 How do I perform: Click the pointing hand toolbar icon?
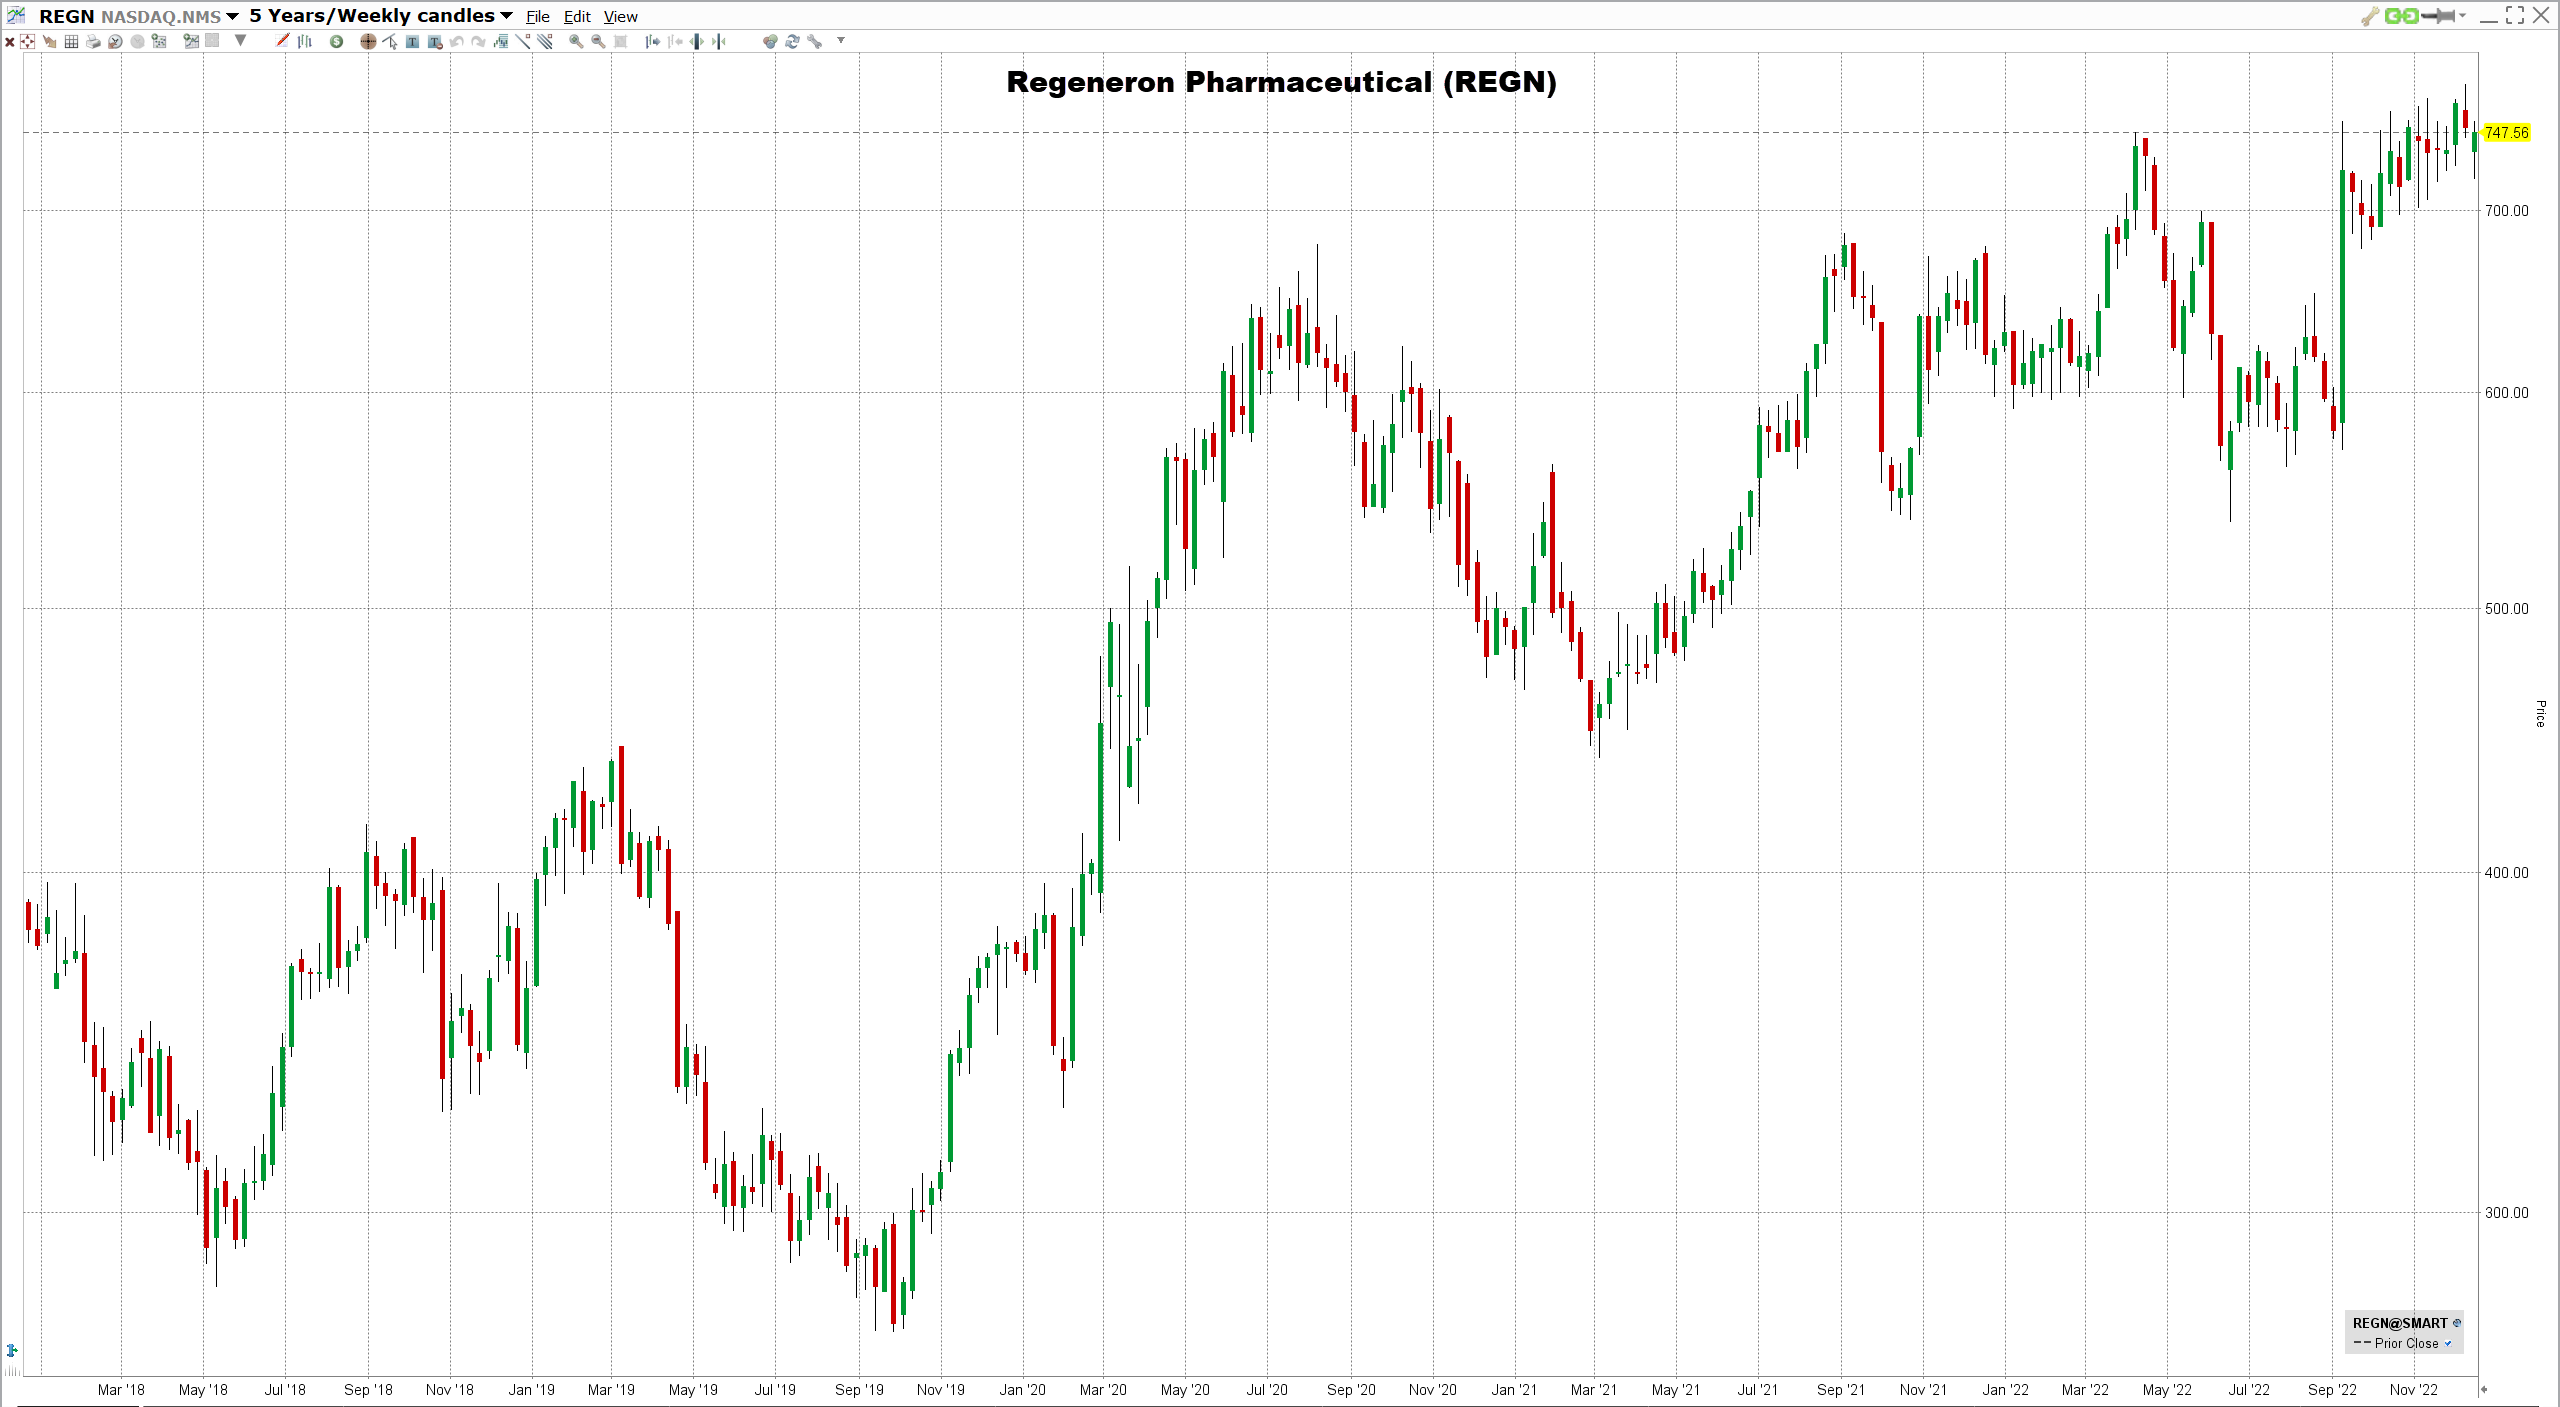coord(49,41)
